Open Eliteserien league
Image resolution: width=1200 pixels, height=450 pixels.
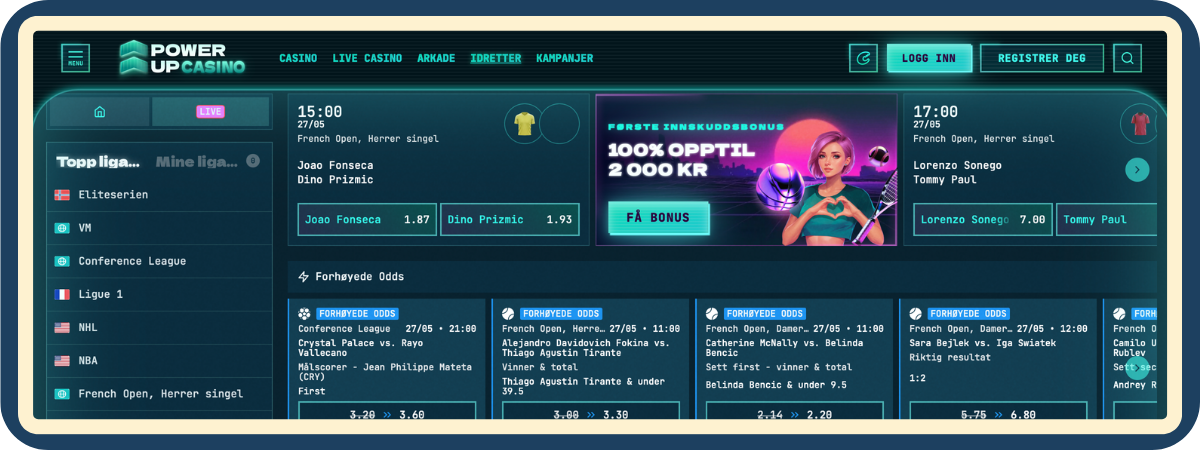159,195
